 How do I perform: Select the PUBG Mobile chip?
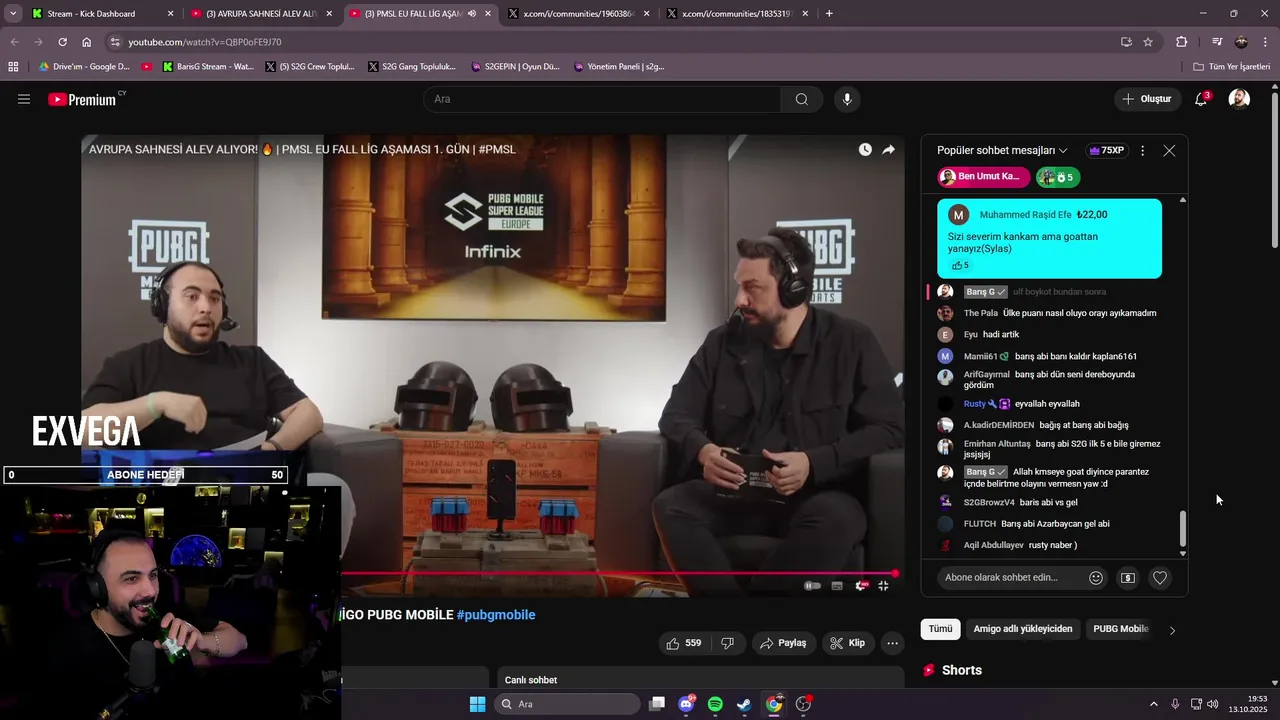pyautogui.click(x=1120, y=629)
